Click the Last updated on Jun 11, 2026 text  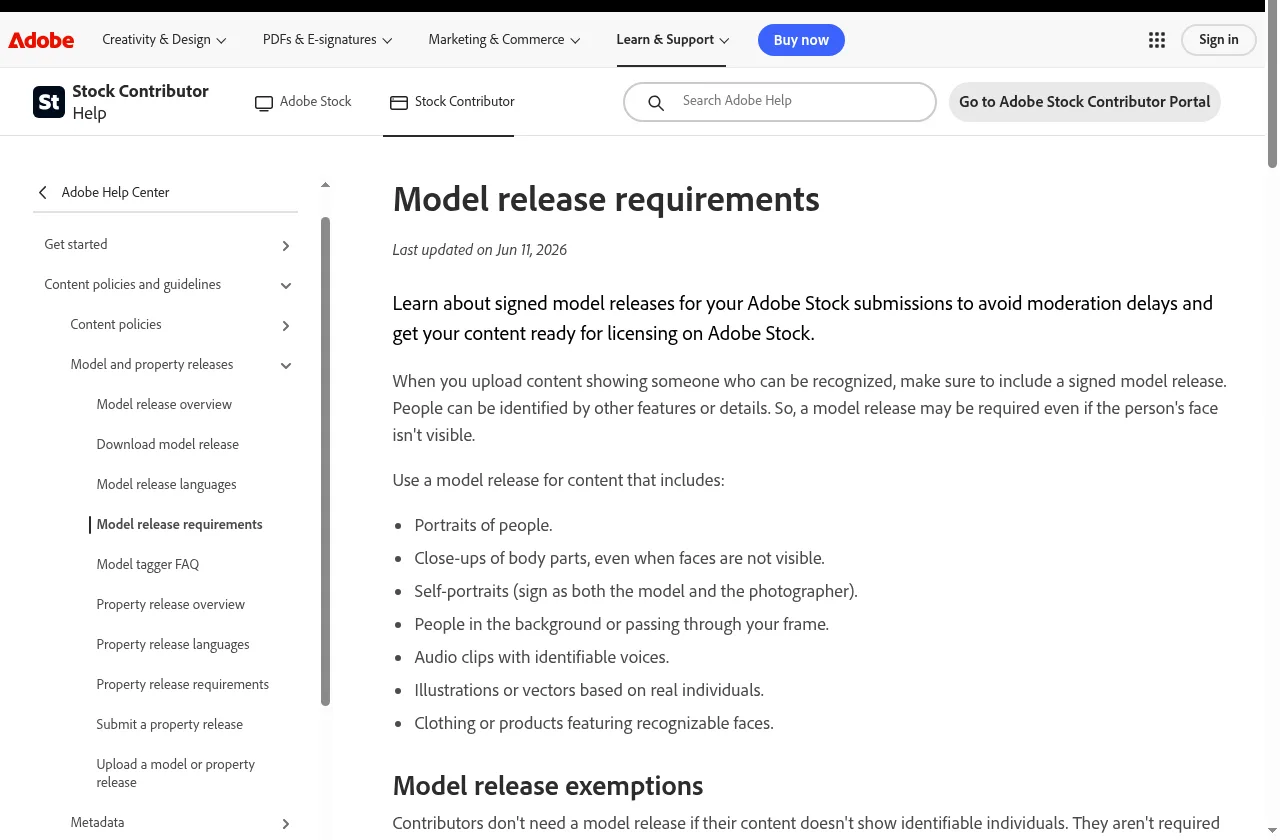tap(479, 250)
